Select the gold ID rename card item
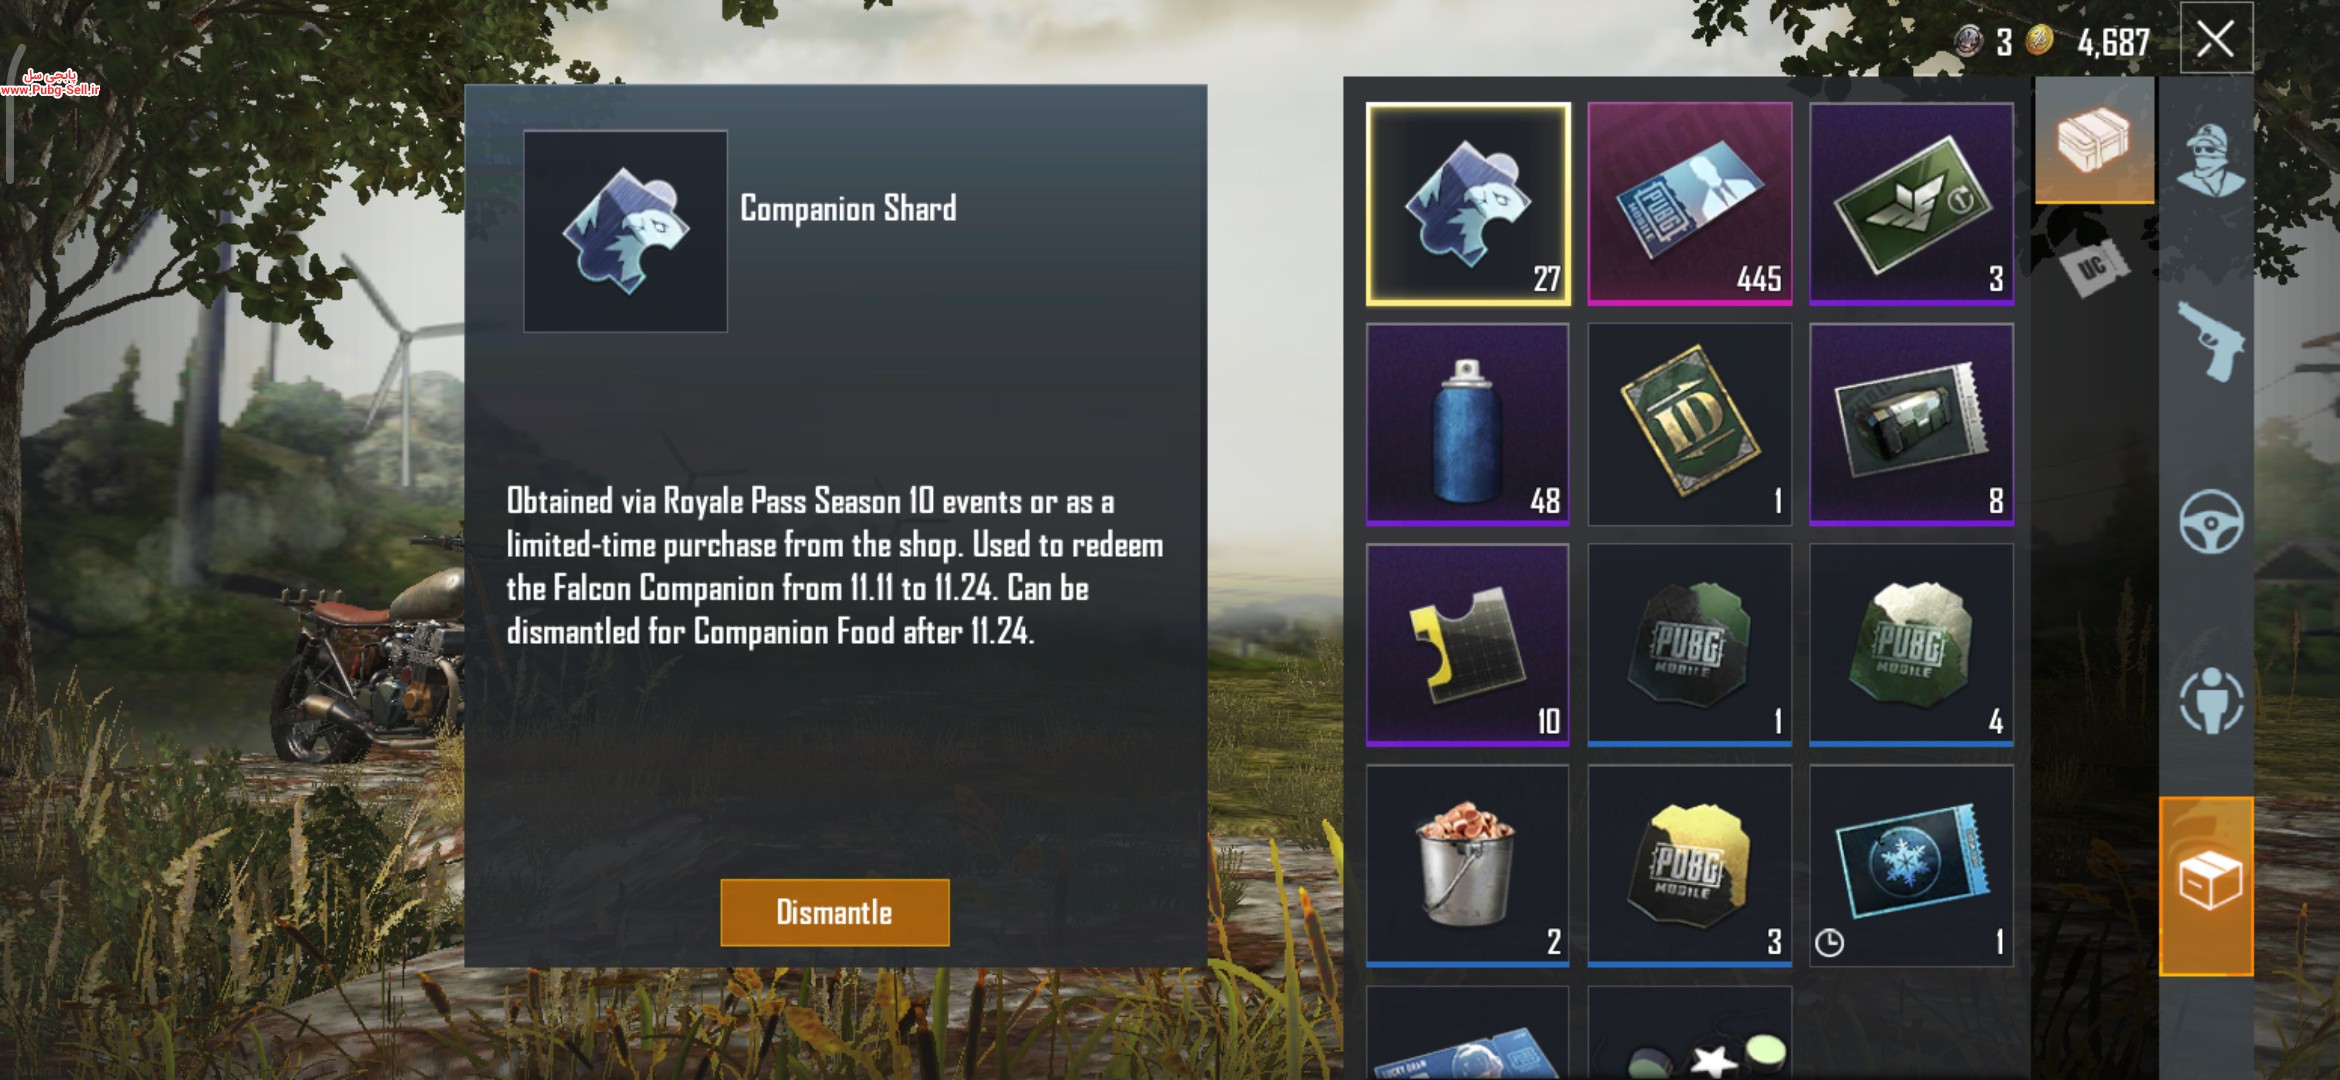This screenshot has height=1080, width=2340. (1690, 424)
